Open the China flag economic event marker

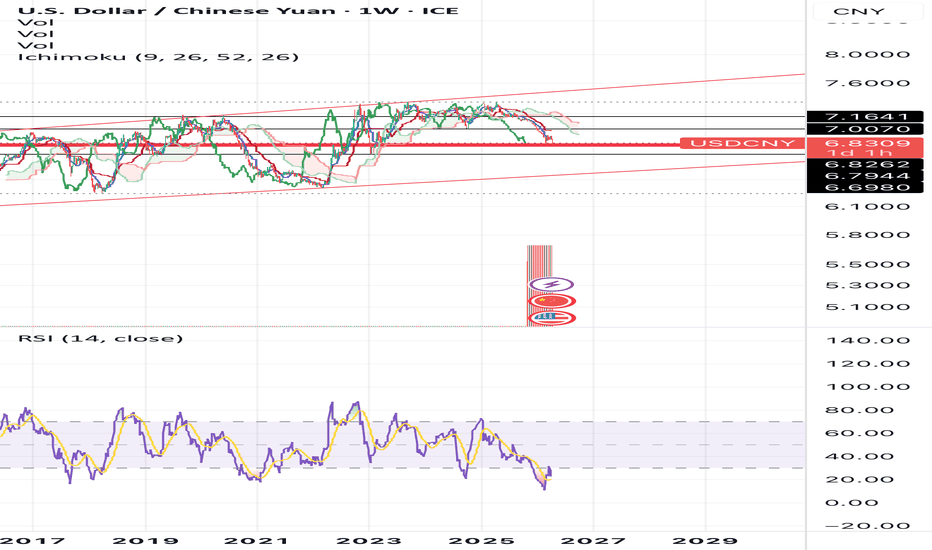551,301
